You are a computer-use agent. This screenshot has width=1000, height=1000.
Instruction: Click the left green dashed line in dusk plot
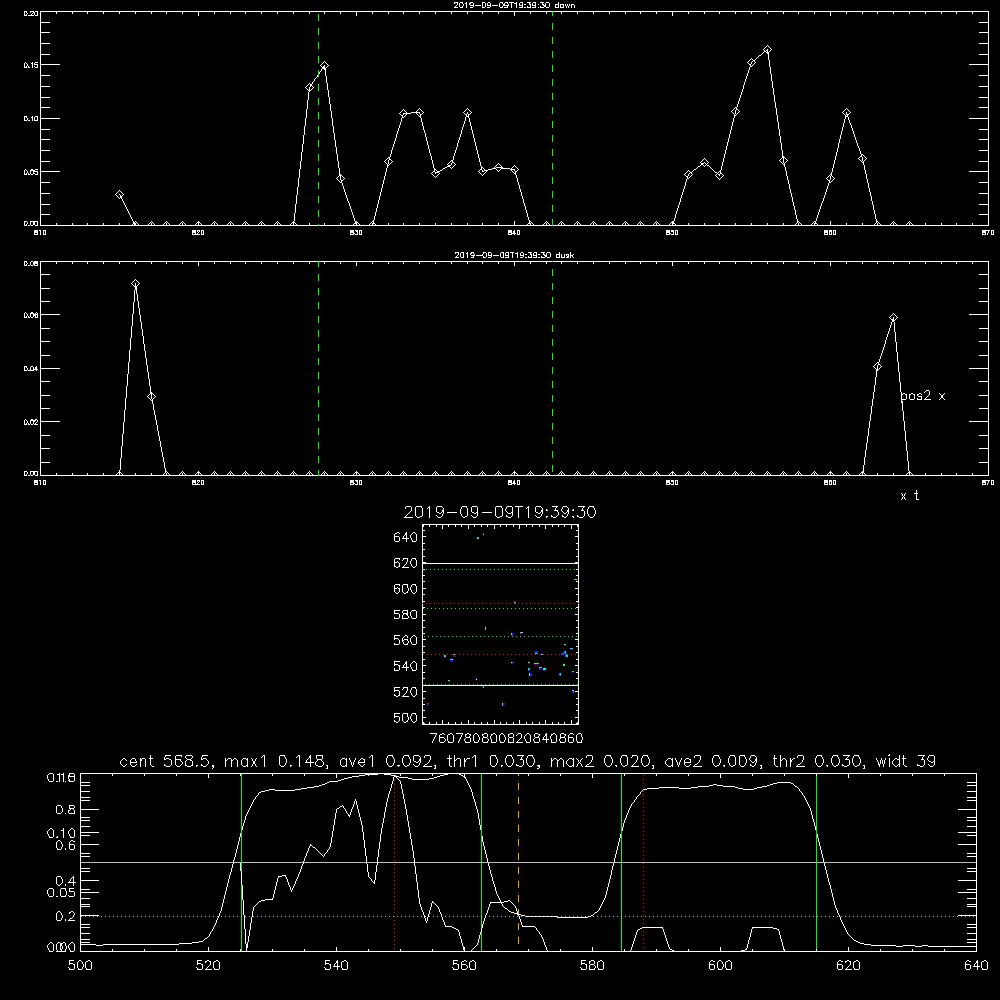click(318, 368)
